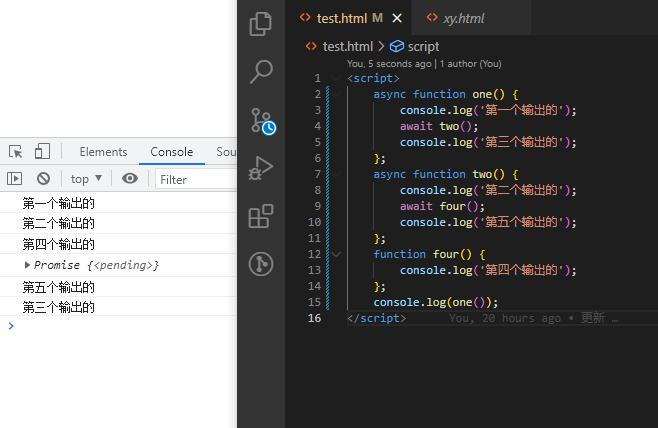
Task: Toggle the device toolbar in DevTools
Action: (x=42, y=152)
